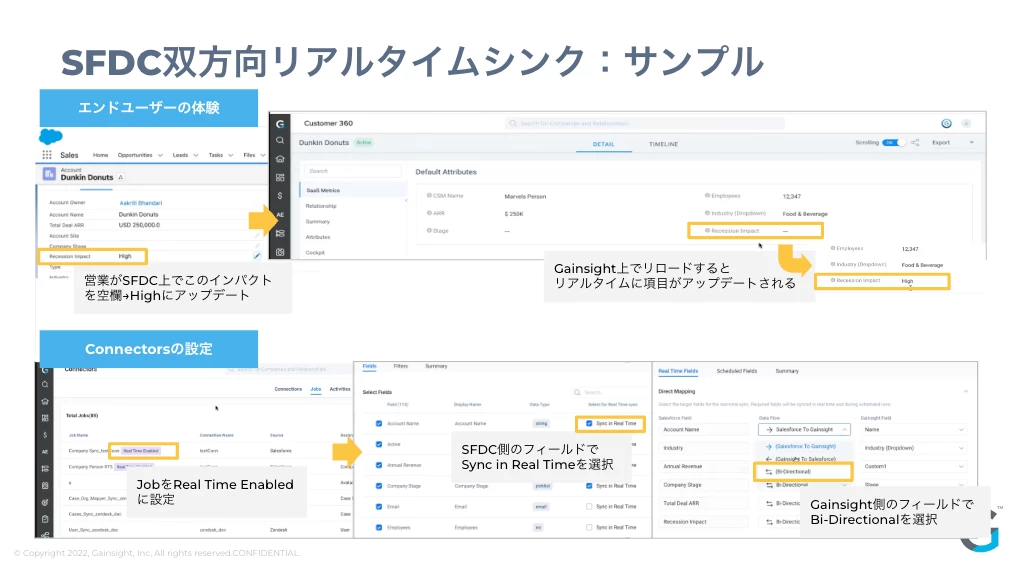
Task: Open the Salesforce app launcher grid icon
Action: [x=47, y=155]
